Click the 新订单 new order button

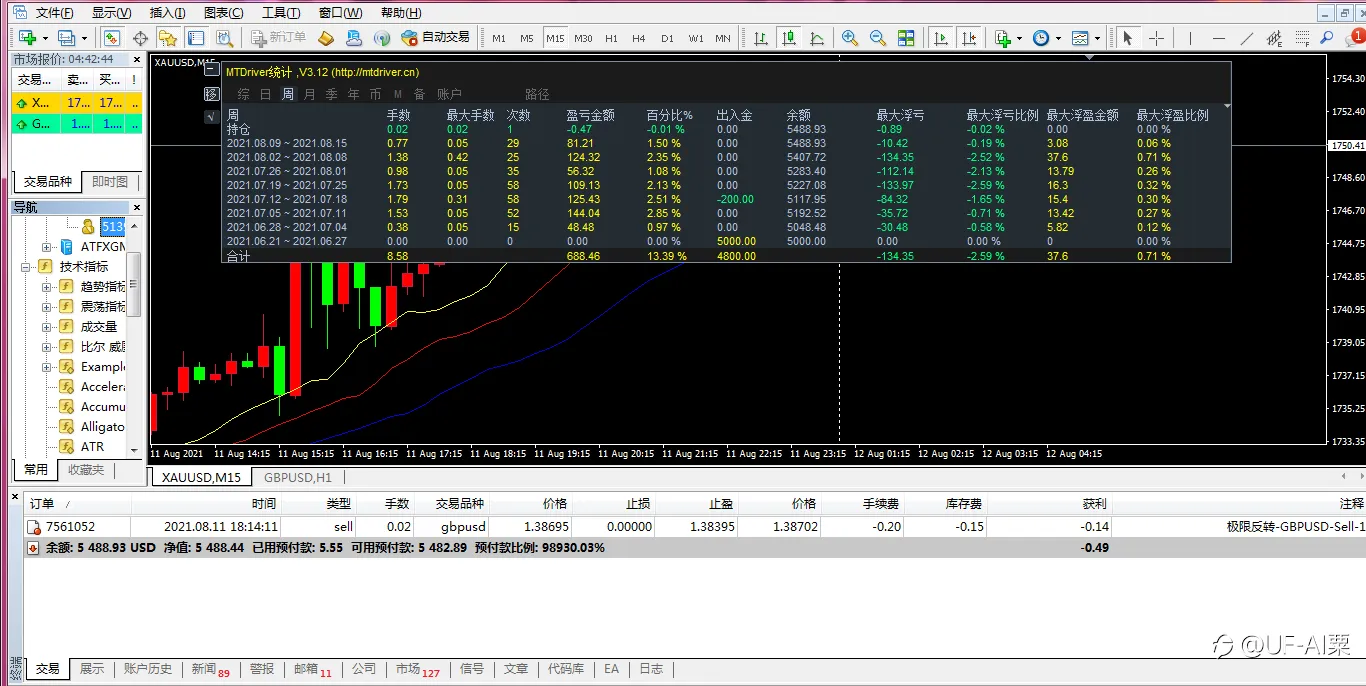point(276,38)
